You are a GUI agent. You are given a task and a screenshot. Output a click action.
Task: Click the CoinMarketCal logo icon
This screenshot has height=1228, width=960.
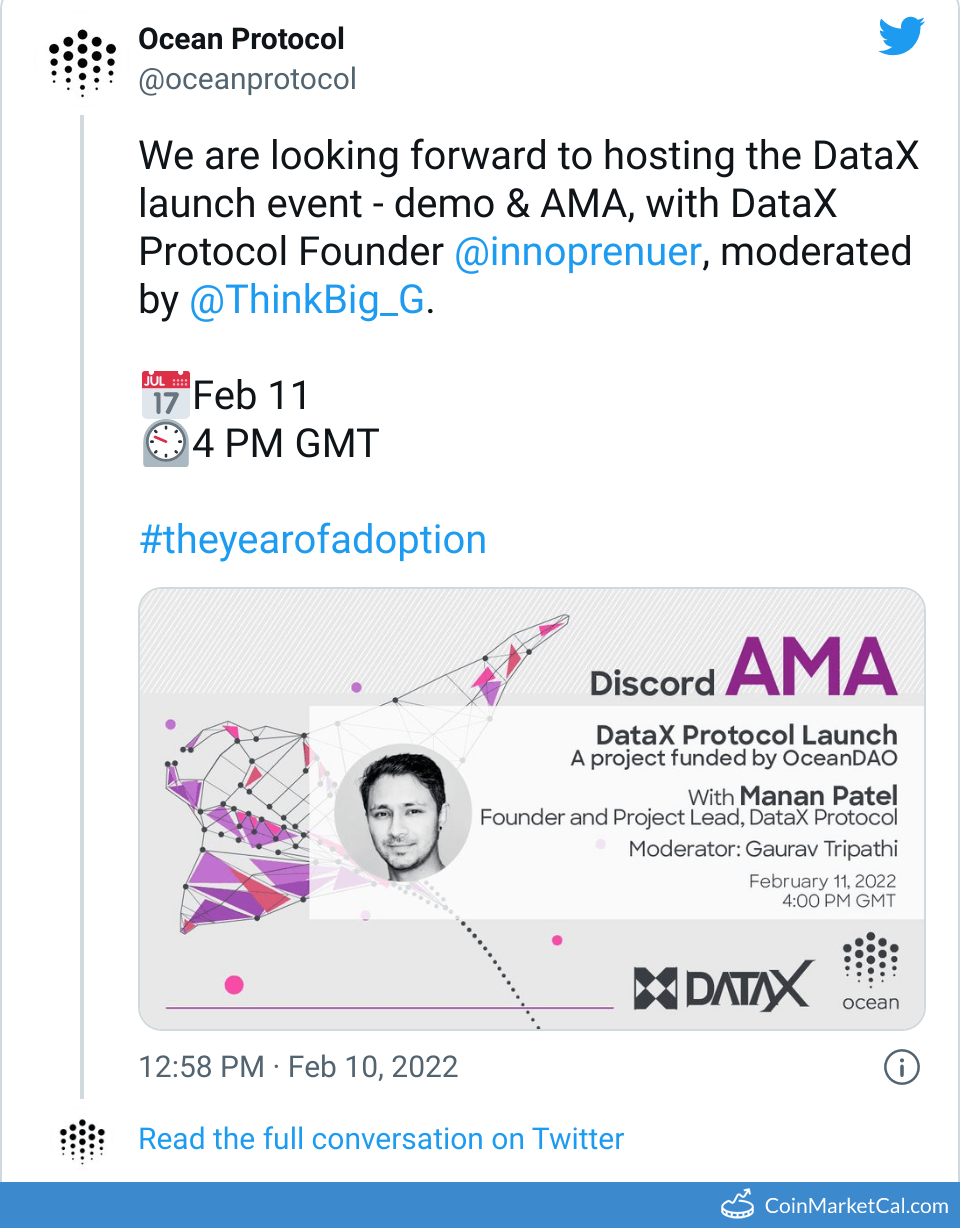[738, 1204]
